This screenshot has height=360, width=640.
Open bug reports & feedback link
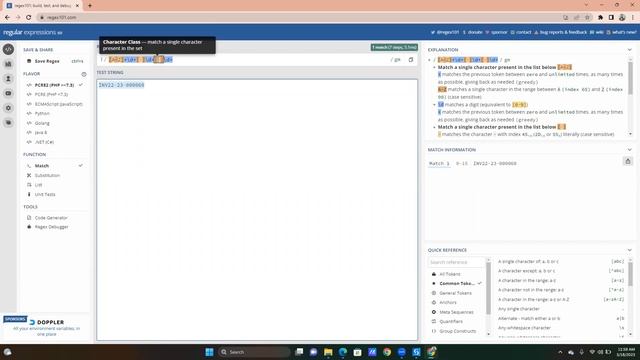[x=560, y=32]
